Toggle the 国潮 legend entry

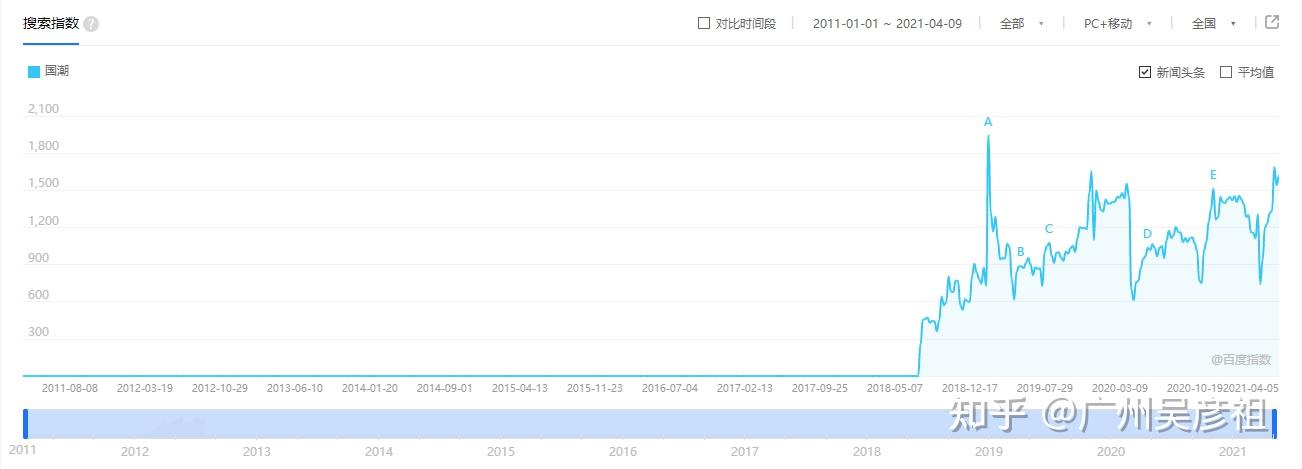48,71
